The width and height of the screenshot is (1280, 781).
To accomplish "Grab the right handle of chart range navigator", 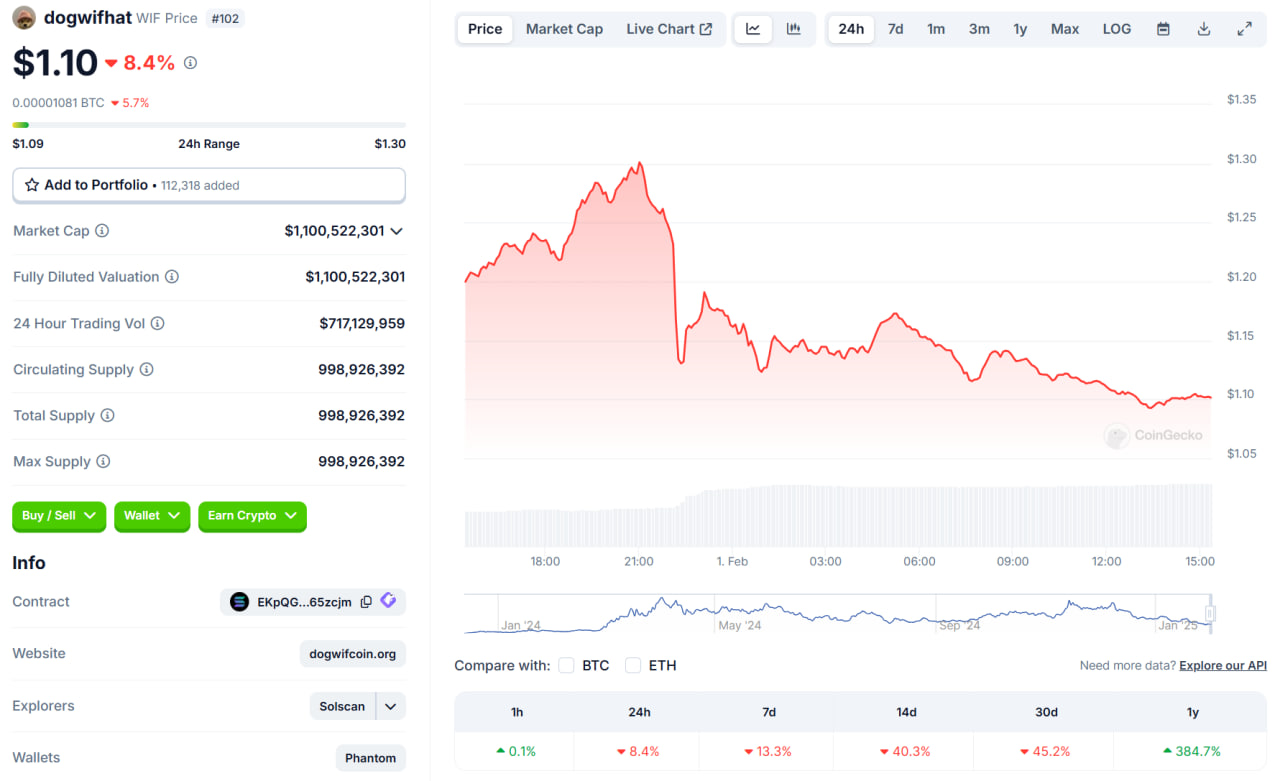I will (1210, 614).
